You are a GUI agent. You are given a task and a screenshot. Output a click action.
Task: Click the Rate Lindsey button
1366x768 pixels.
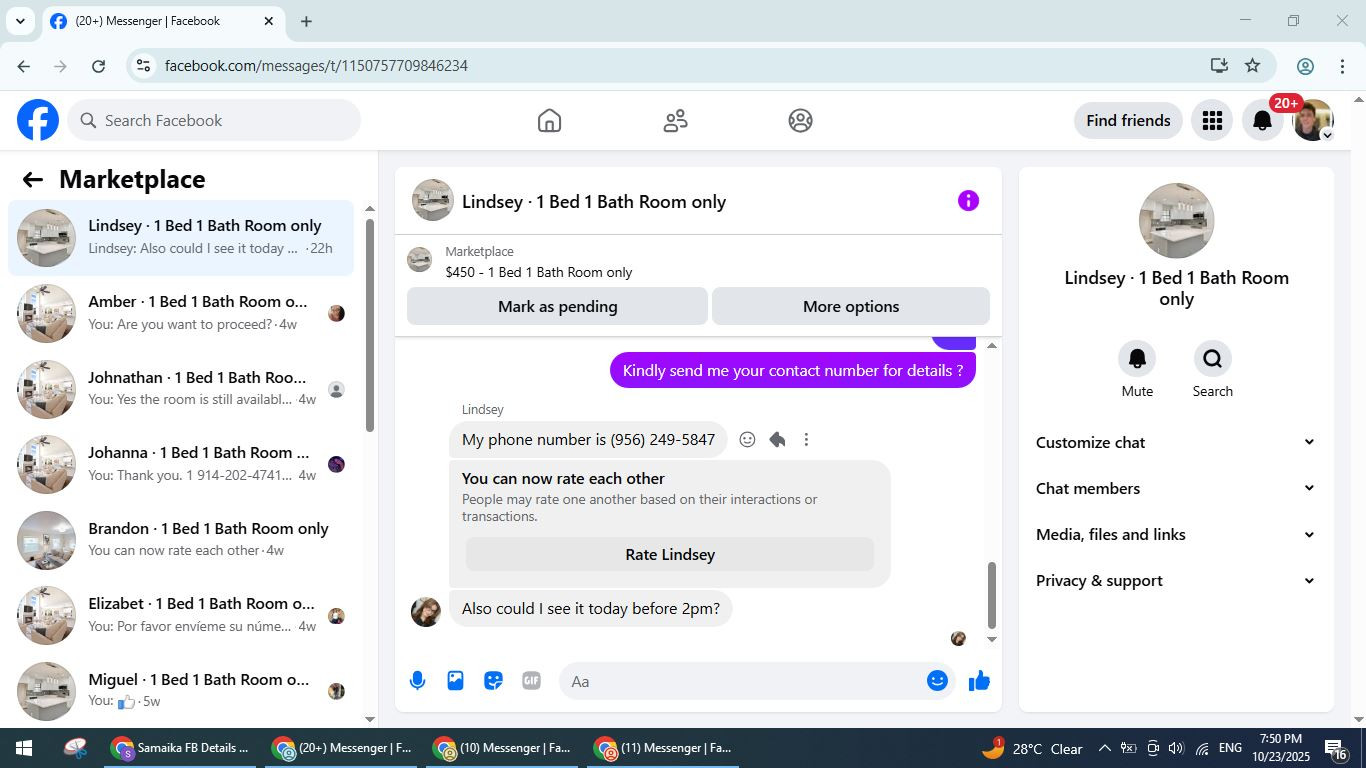670,554
